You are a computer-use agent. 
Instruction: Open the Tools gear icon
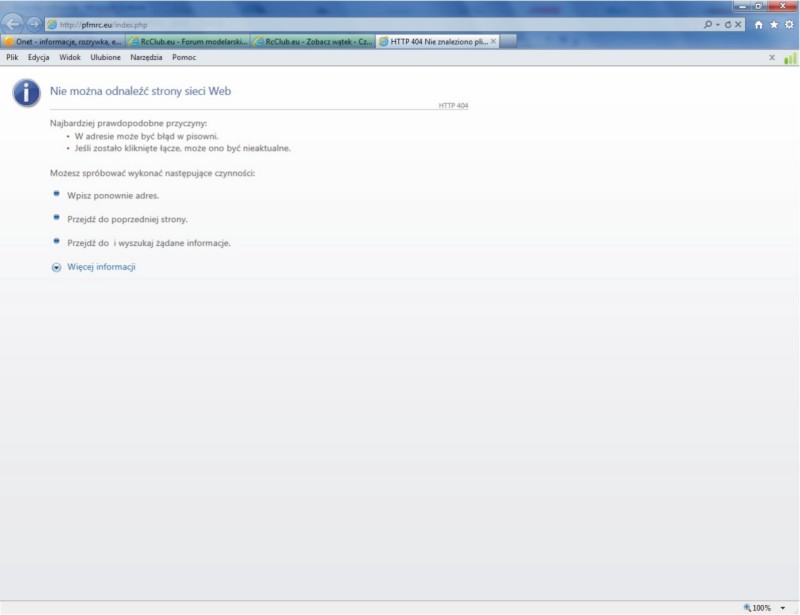tap(789, 24)
